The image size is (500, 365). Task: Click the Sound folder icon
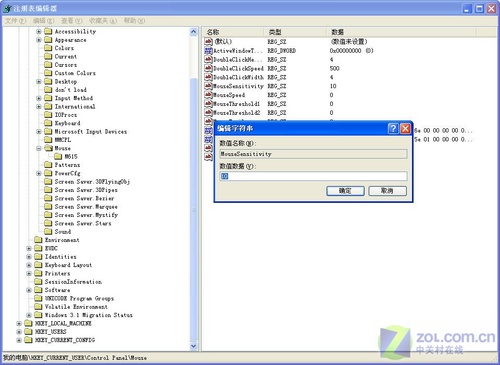coord(48,231)
